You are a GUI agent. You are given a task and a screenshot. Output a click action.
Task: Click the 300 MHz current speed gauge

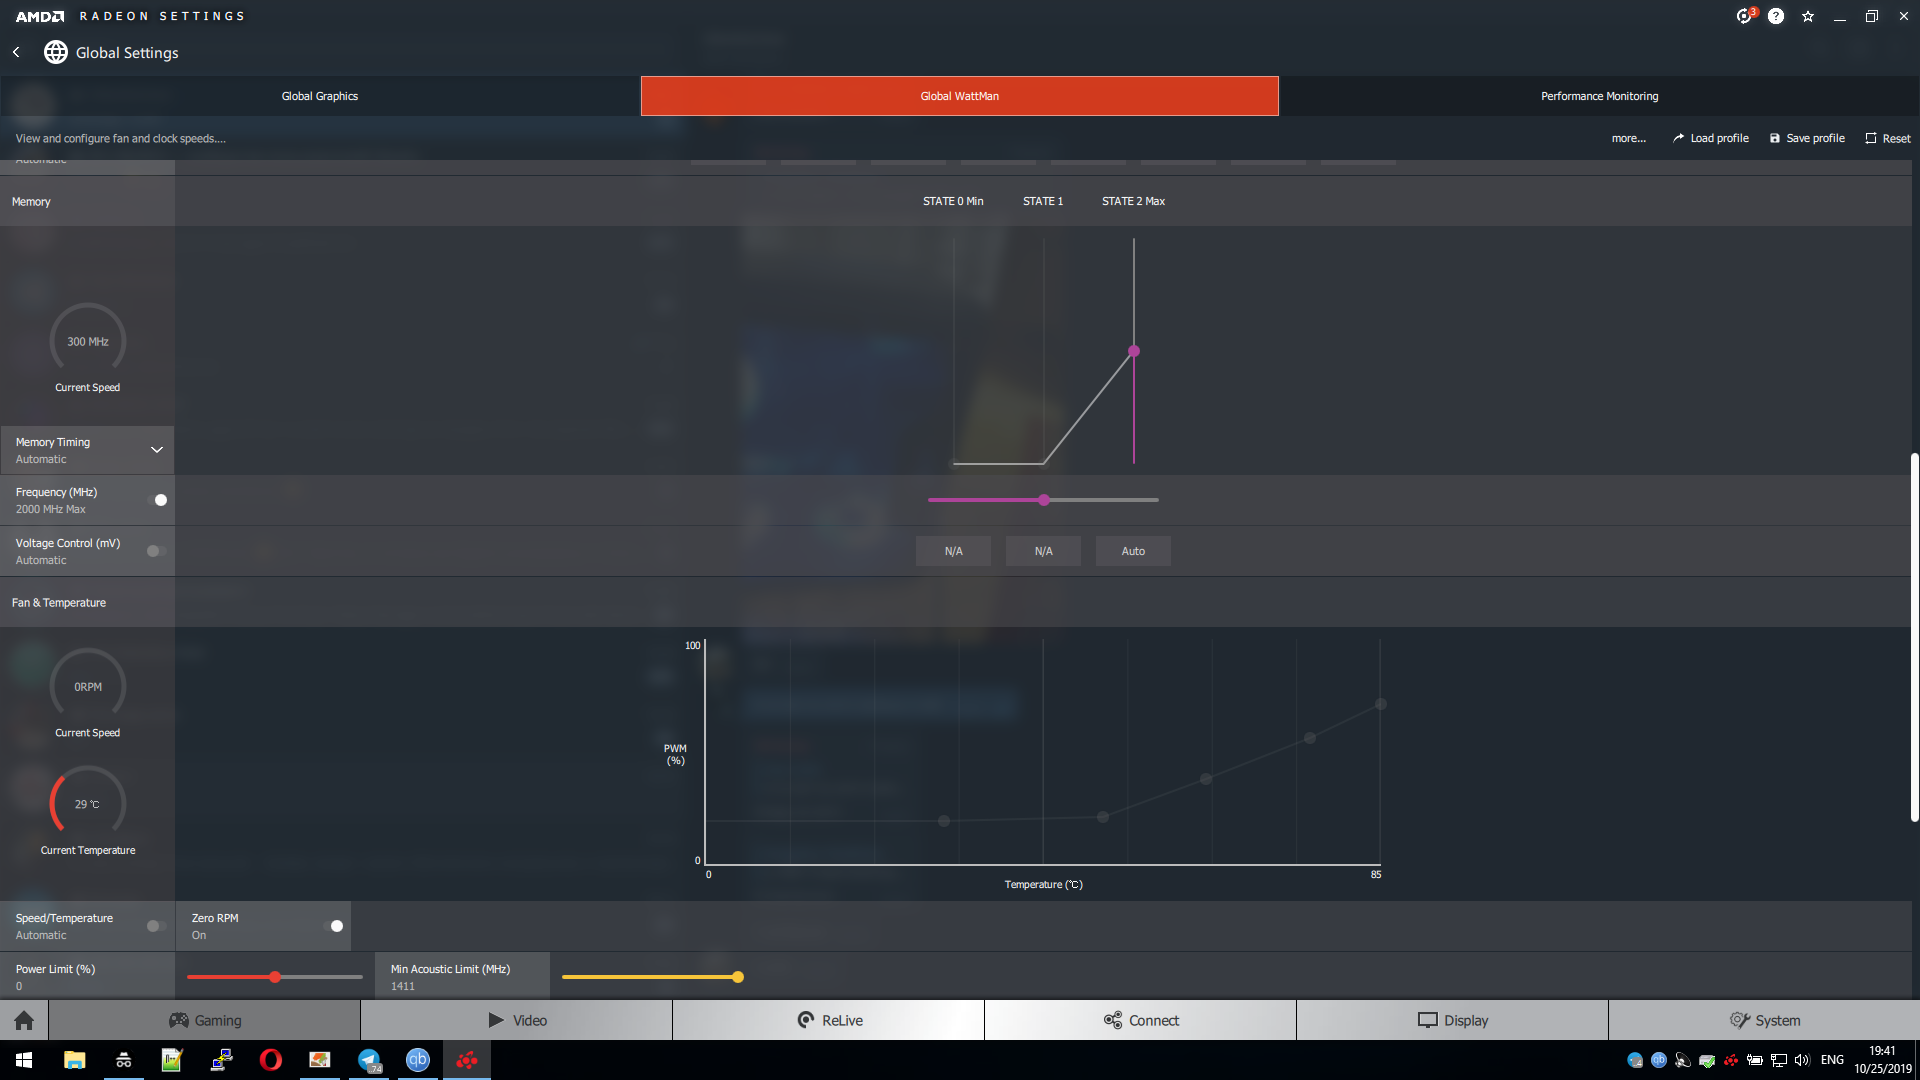pos(88,340)
